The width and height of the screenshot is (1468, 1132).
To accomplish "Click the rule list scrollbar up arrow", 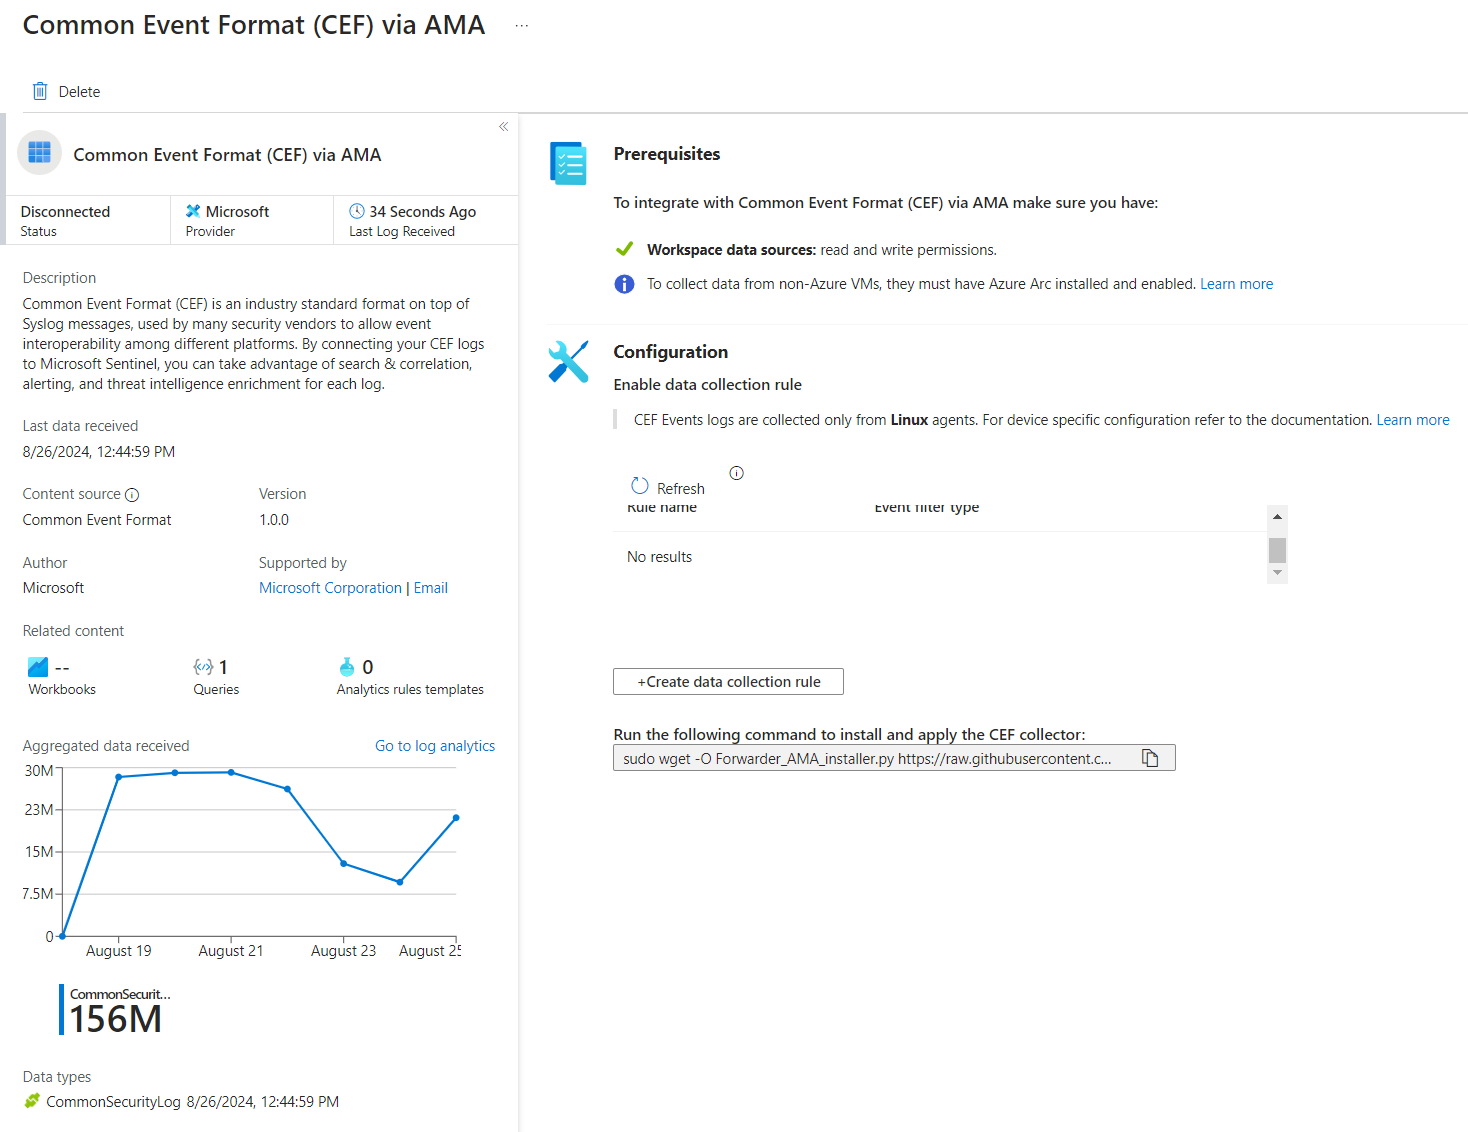I will click(x=1277, y=516).
